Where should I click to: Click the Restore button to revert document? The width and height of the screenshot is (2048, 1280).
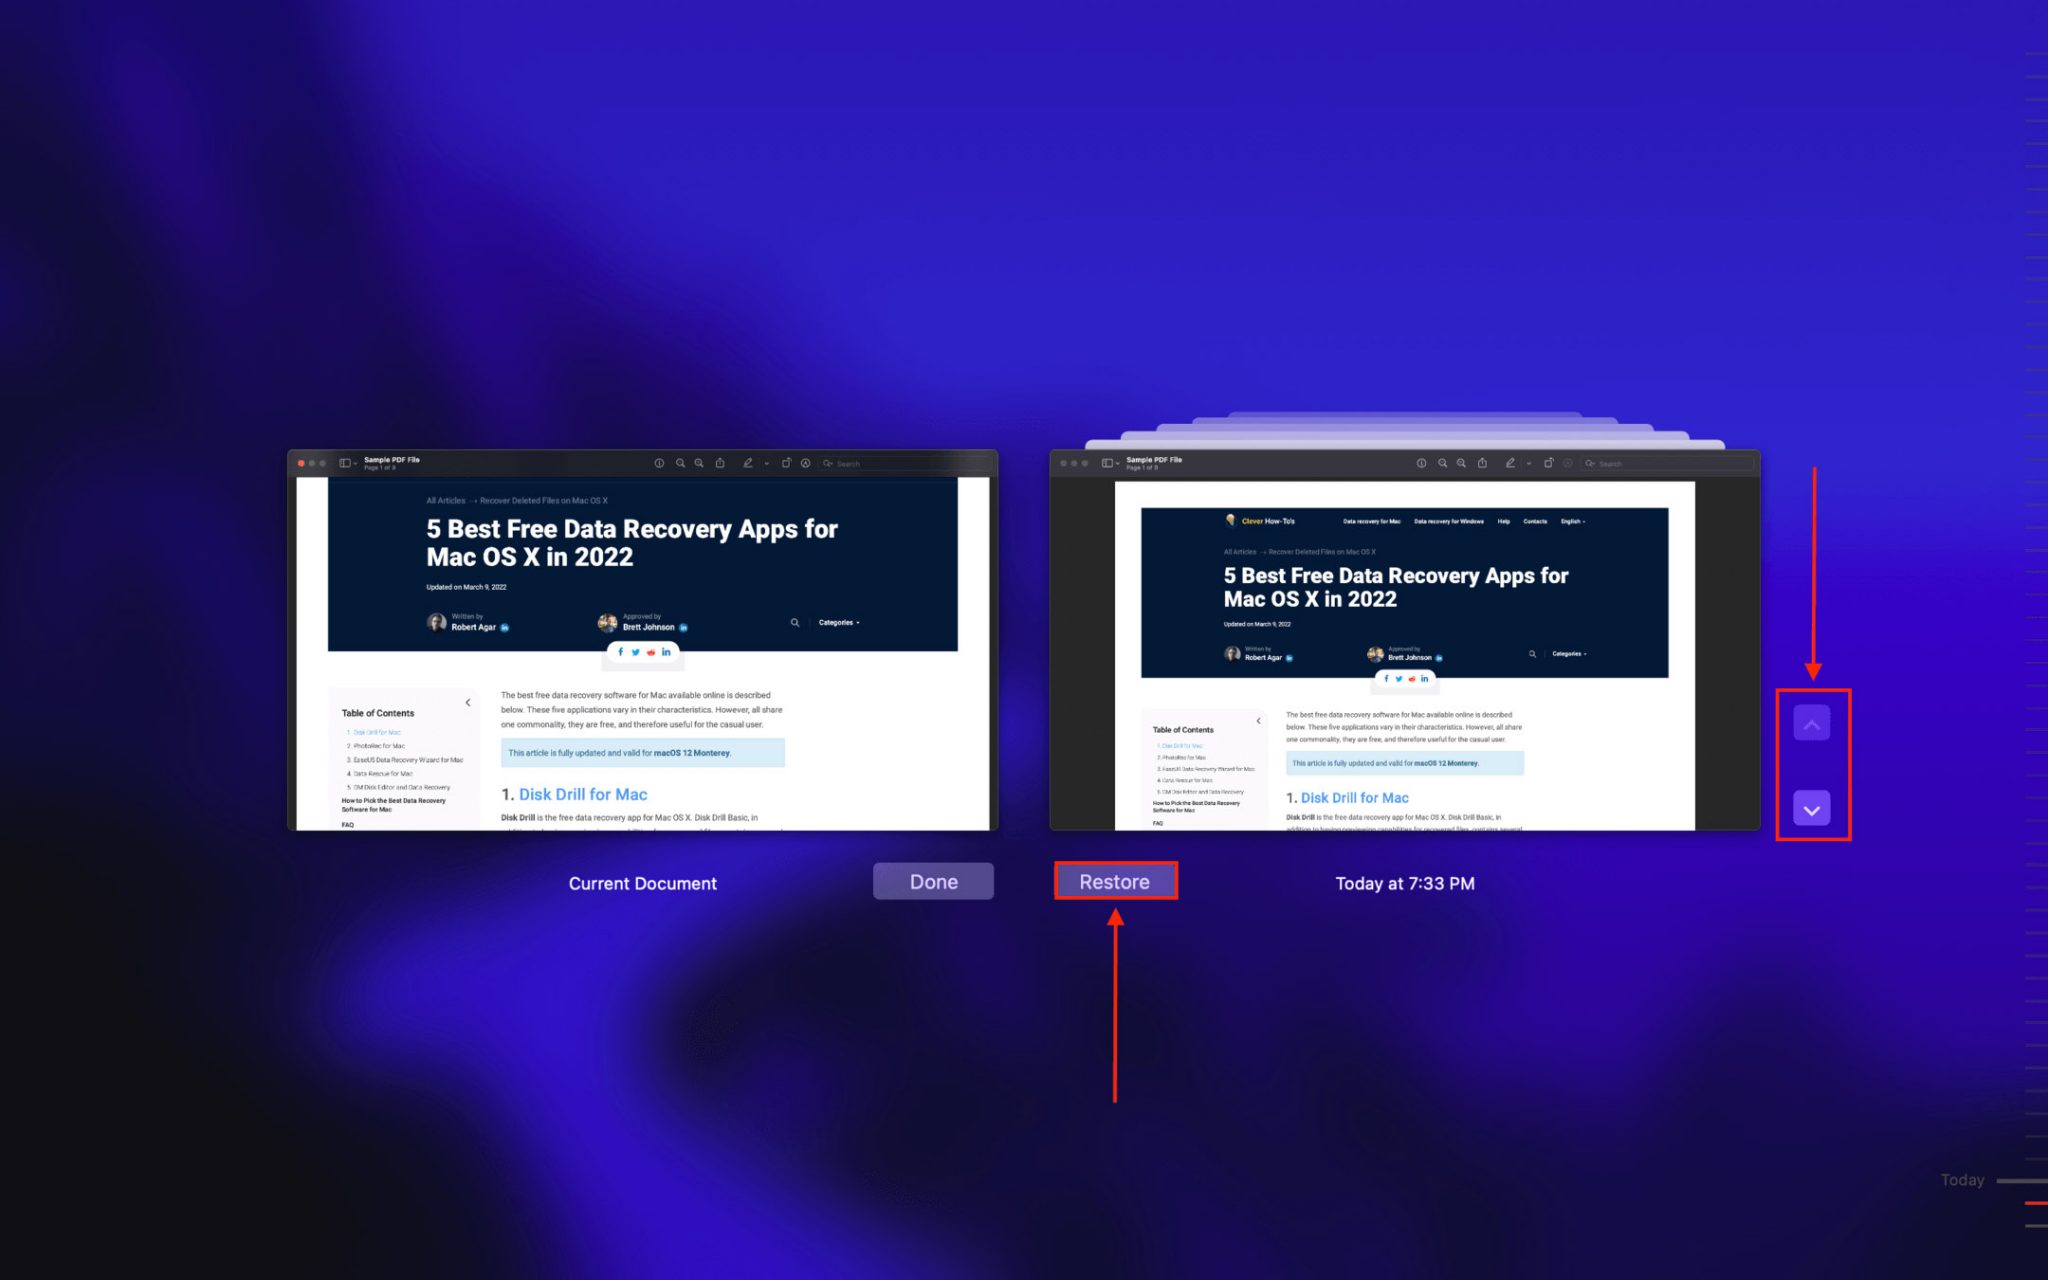pyautogui.click(x=1115, y=880)
